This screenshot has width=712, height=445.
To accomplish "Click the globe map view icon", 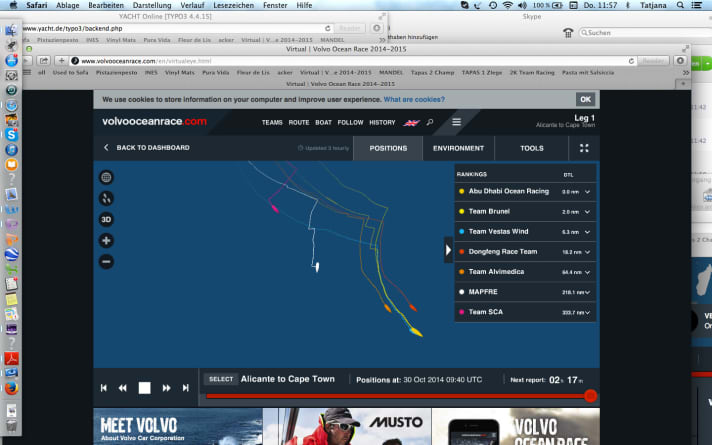I will click(x=106, y=177).
